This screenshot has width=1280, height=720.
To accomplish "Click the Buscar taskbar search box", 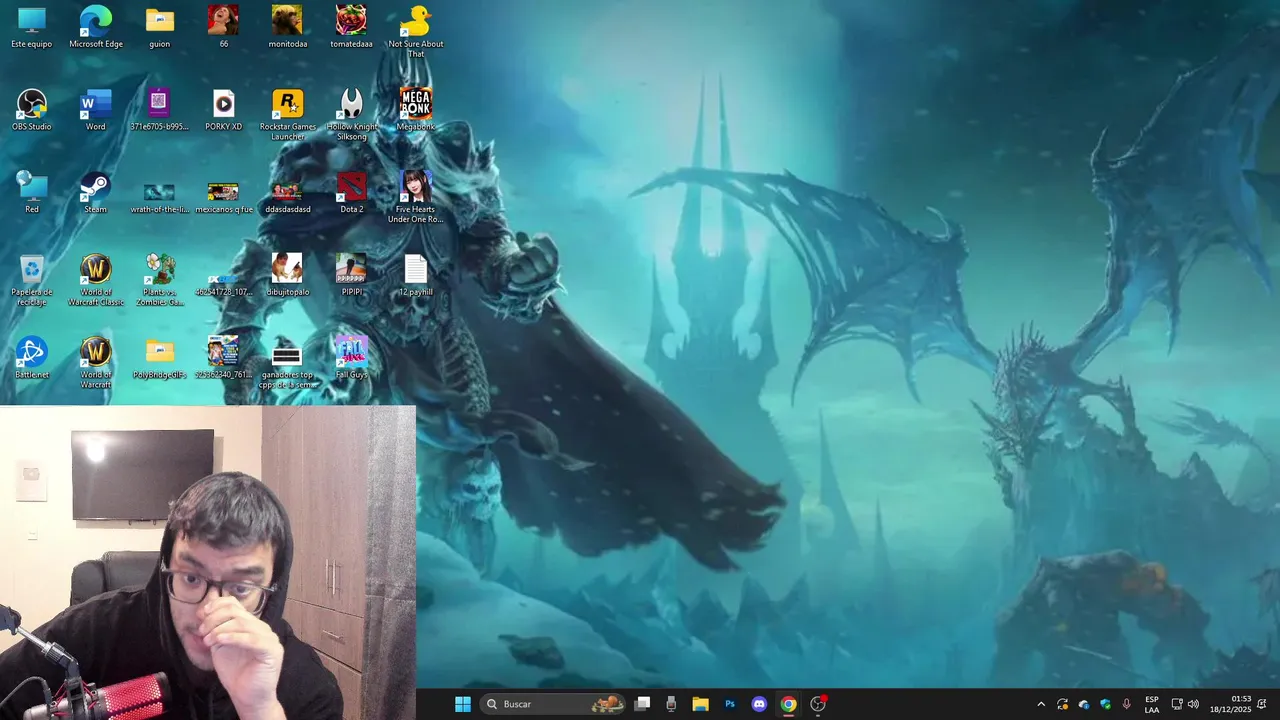I will (x=553, y=704).
